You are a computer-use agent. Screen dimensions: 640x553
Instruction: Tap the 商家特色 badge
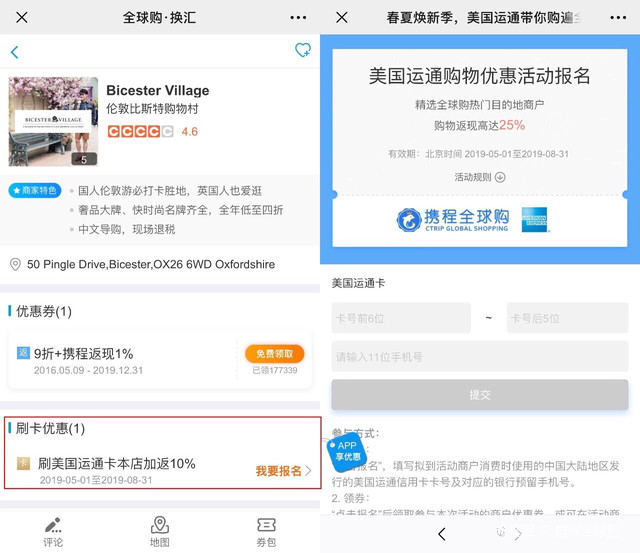point(35,191)
